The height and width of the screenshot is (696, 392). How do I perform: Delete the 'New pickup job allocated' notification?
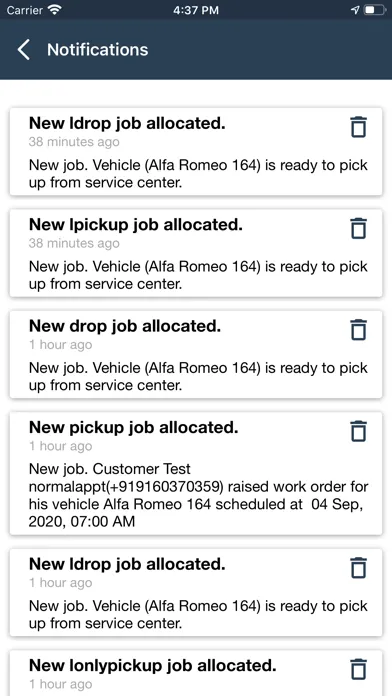coord(358,431)
